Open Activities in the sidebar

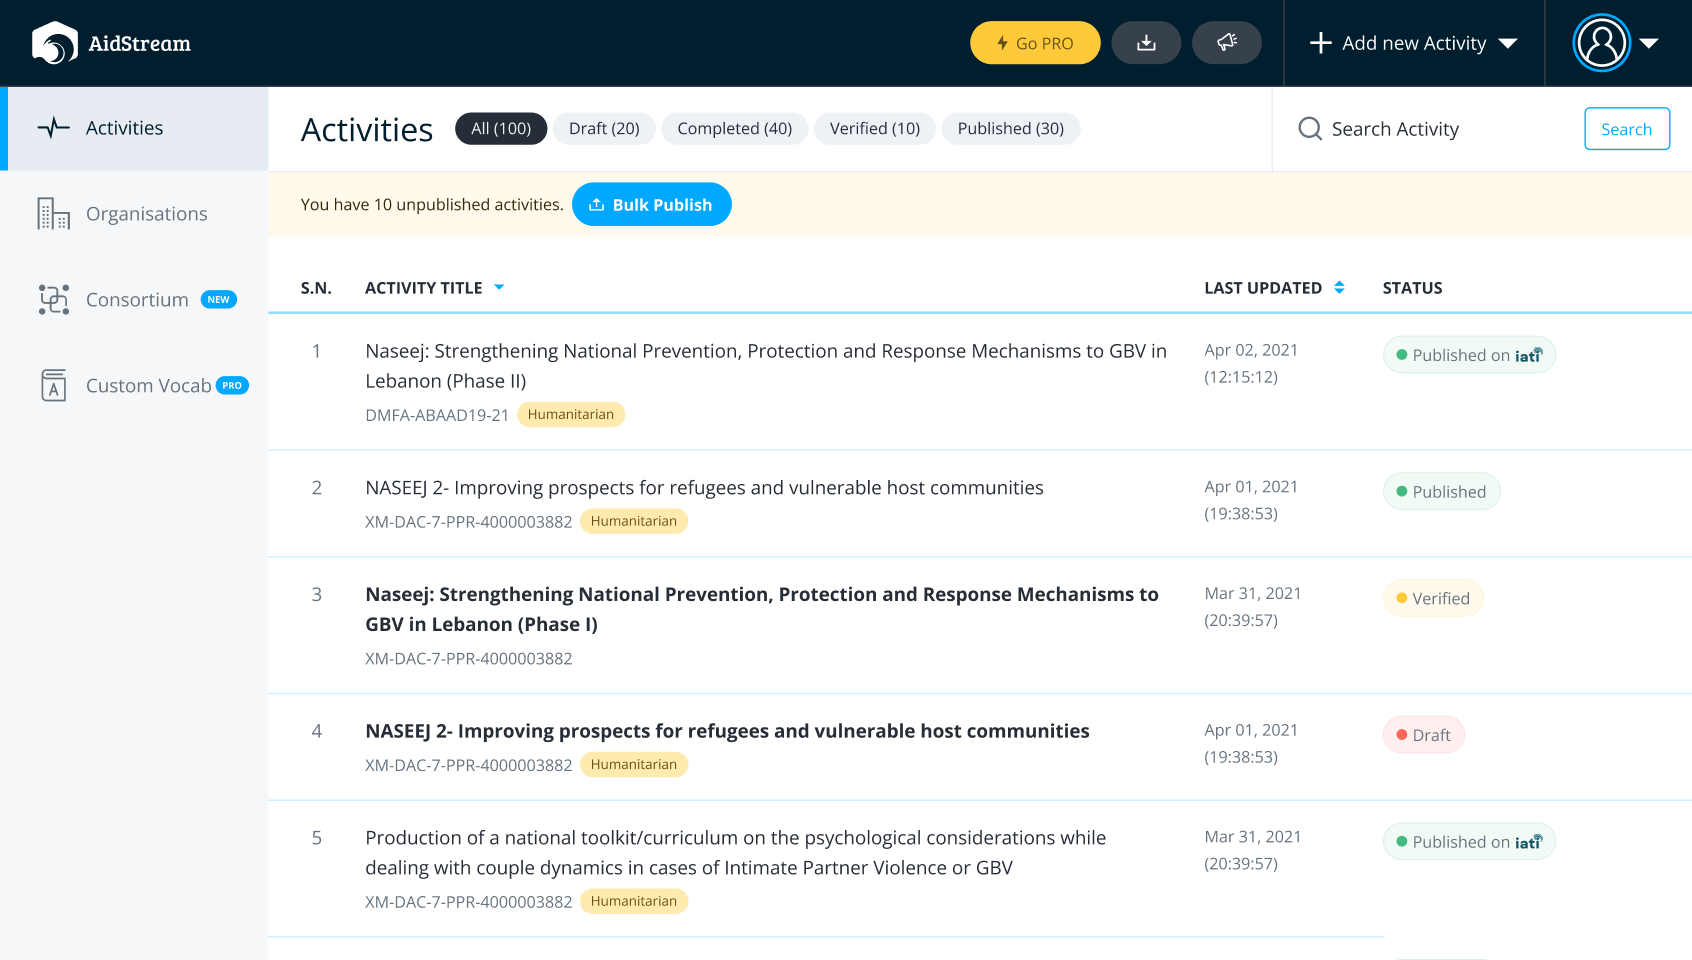pos(134,128)
